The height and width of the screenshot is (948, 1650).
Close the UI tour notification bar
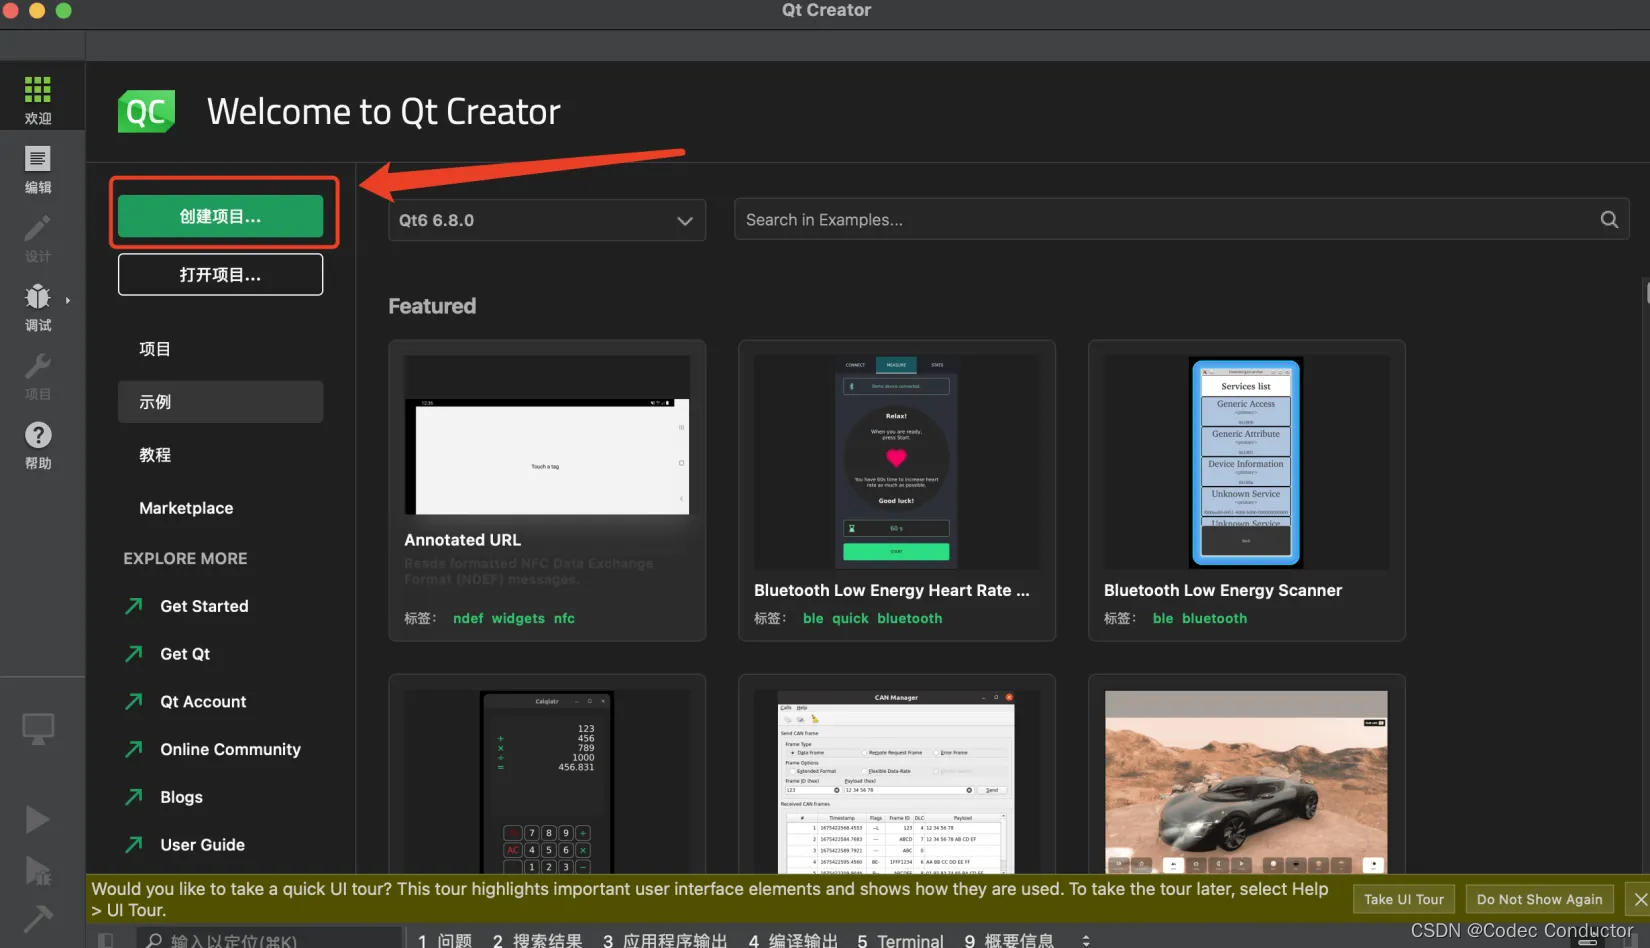click(x=1640, y=900)
